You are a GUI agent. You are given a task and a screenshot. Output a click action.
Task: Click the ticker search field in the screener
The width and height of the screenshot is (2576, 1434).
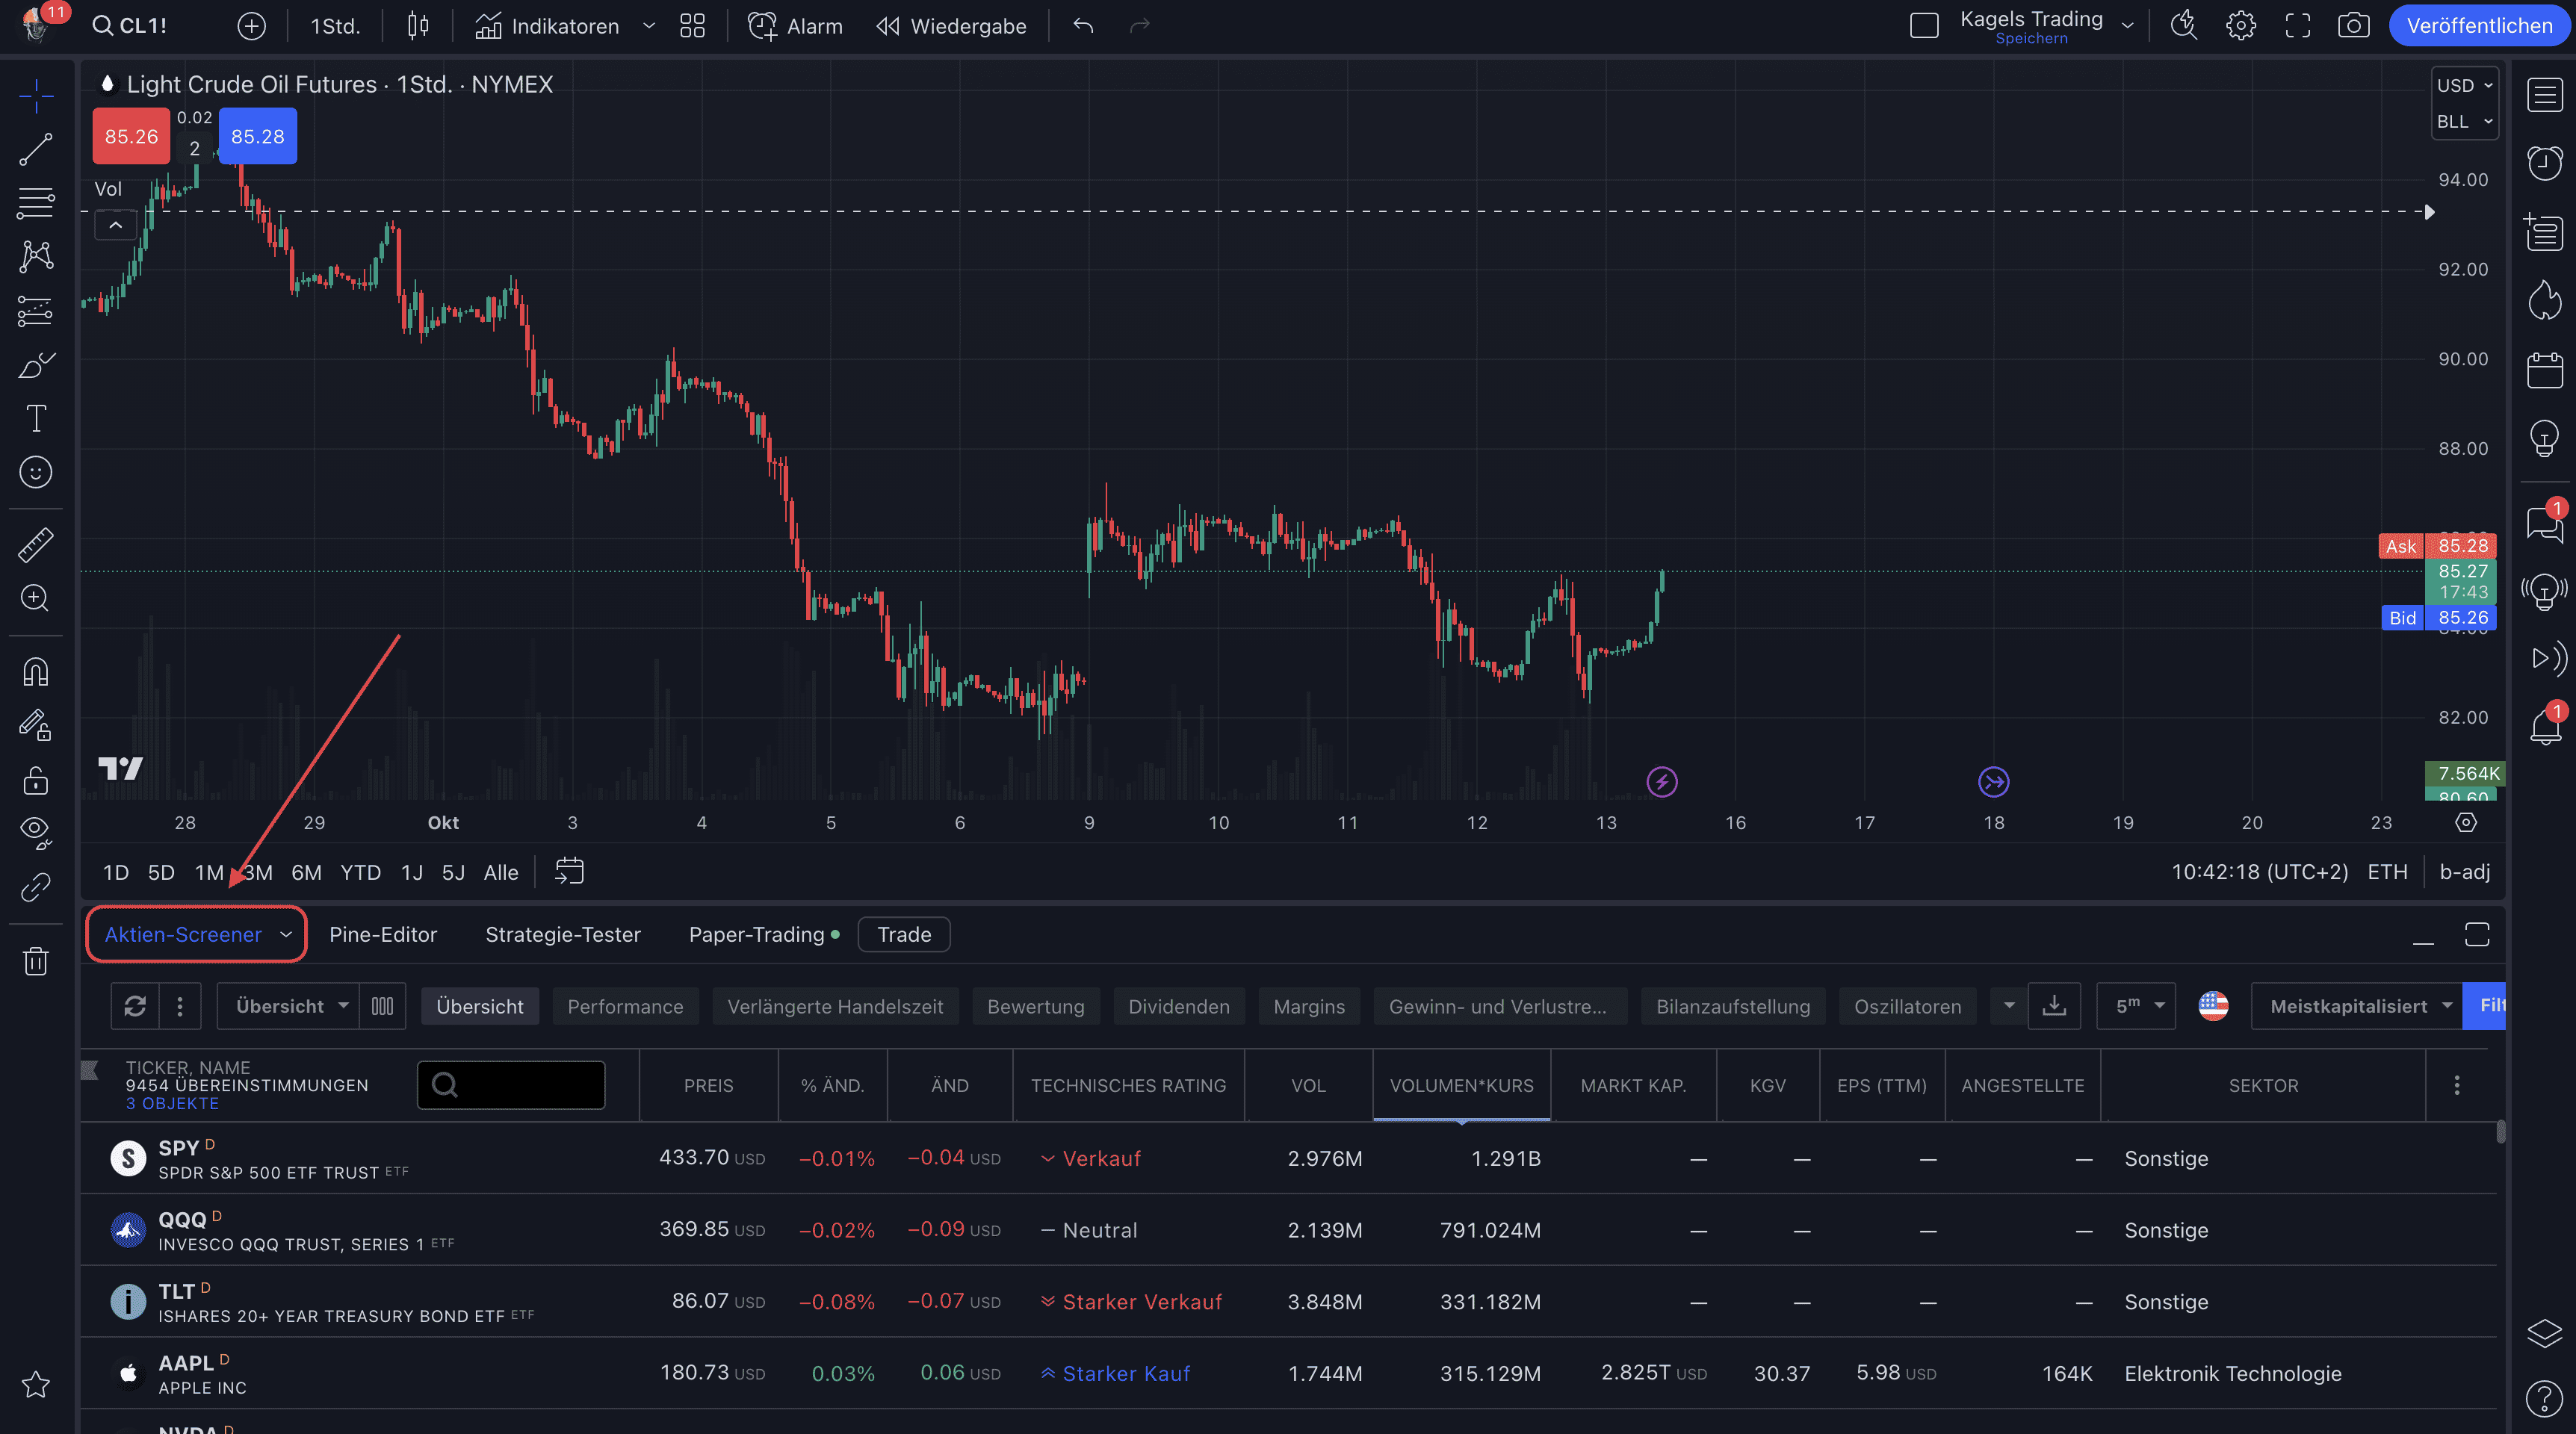(x=511, y=1085)
